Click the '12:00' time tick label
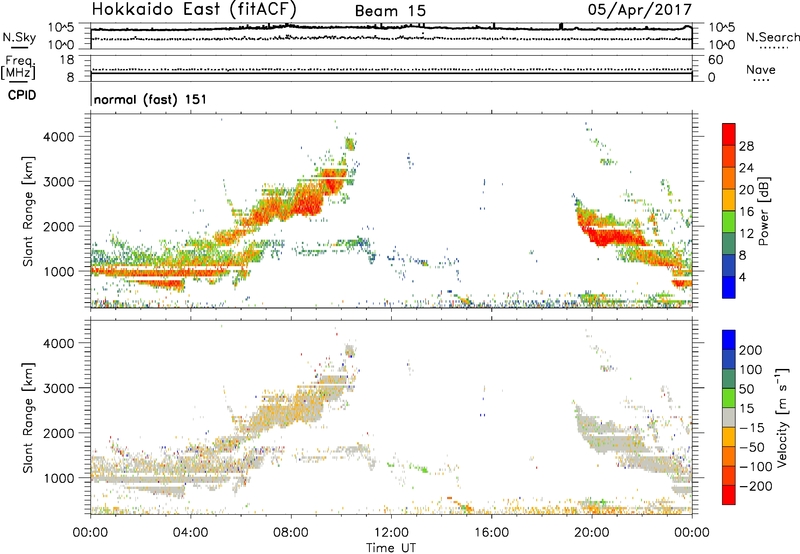This screenshot has height=554, width=800. (391, 533)
